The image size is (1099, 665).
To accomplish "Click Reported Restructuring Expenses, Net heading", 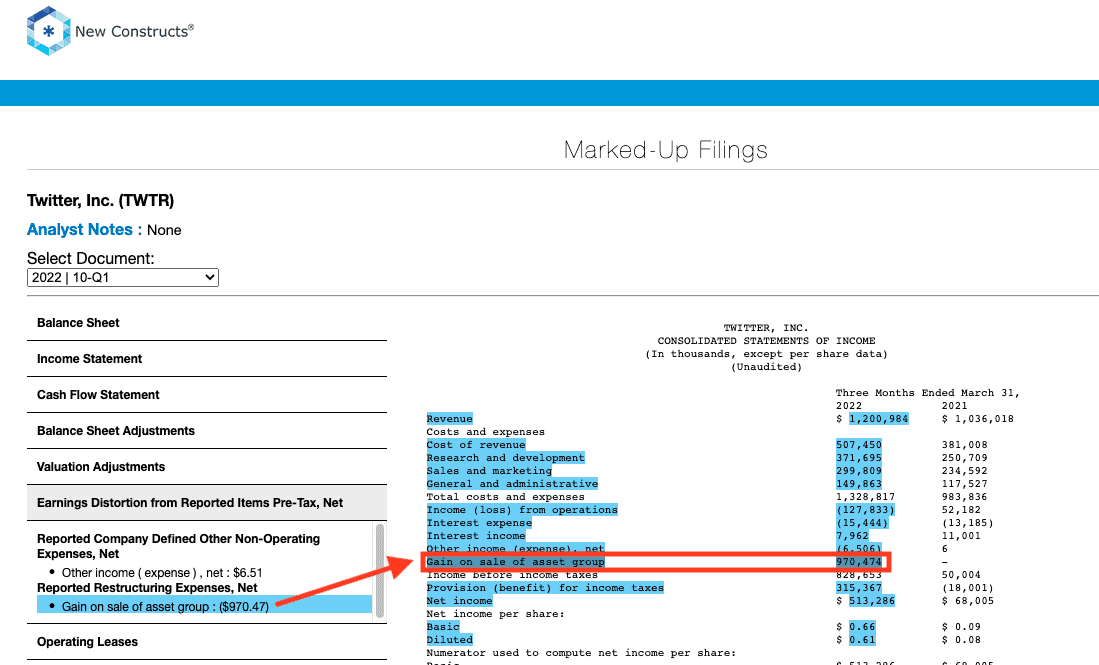I will click(147, 588).
